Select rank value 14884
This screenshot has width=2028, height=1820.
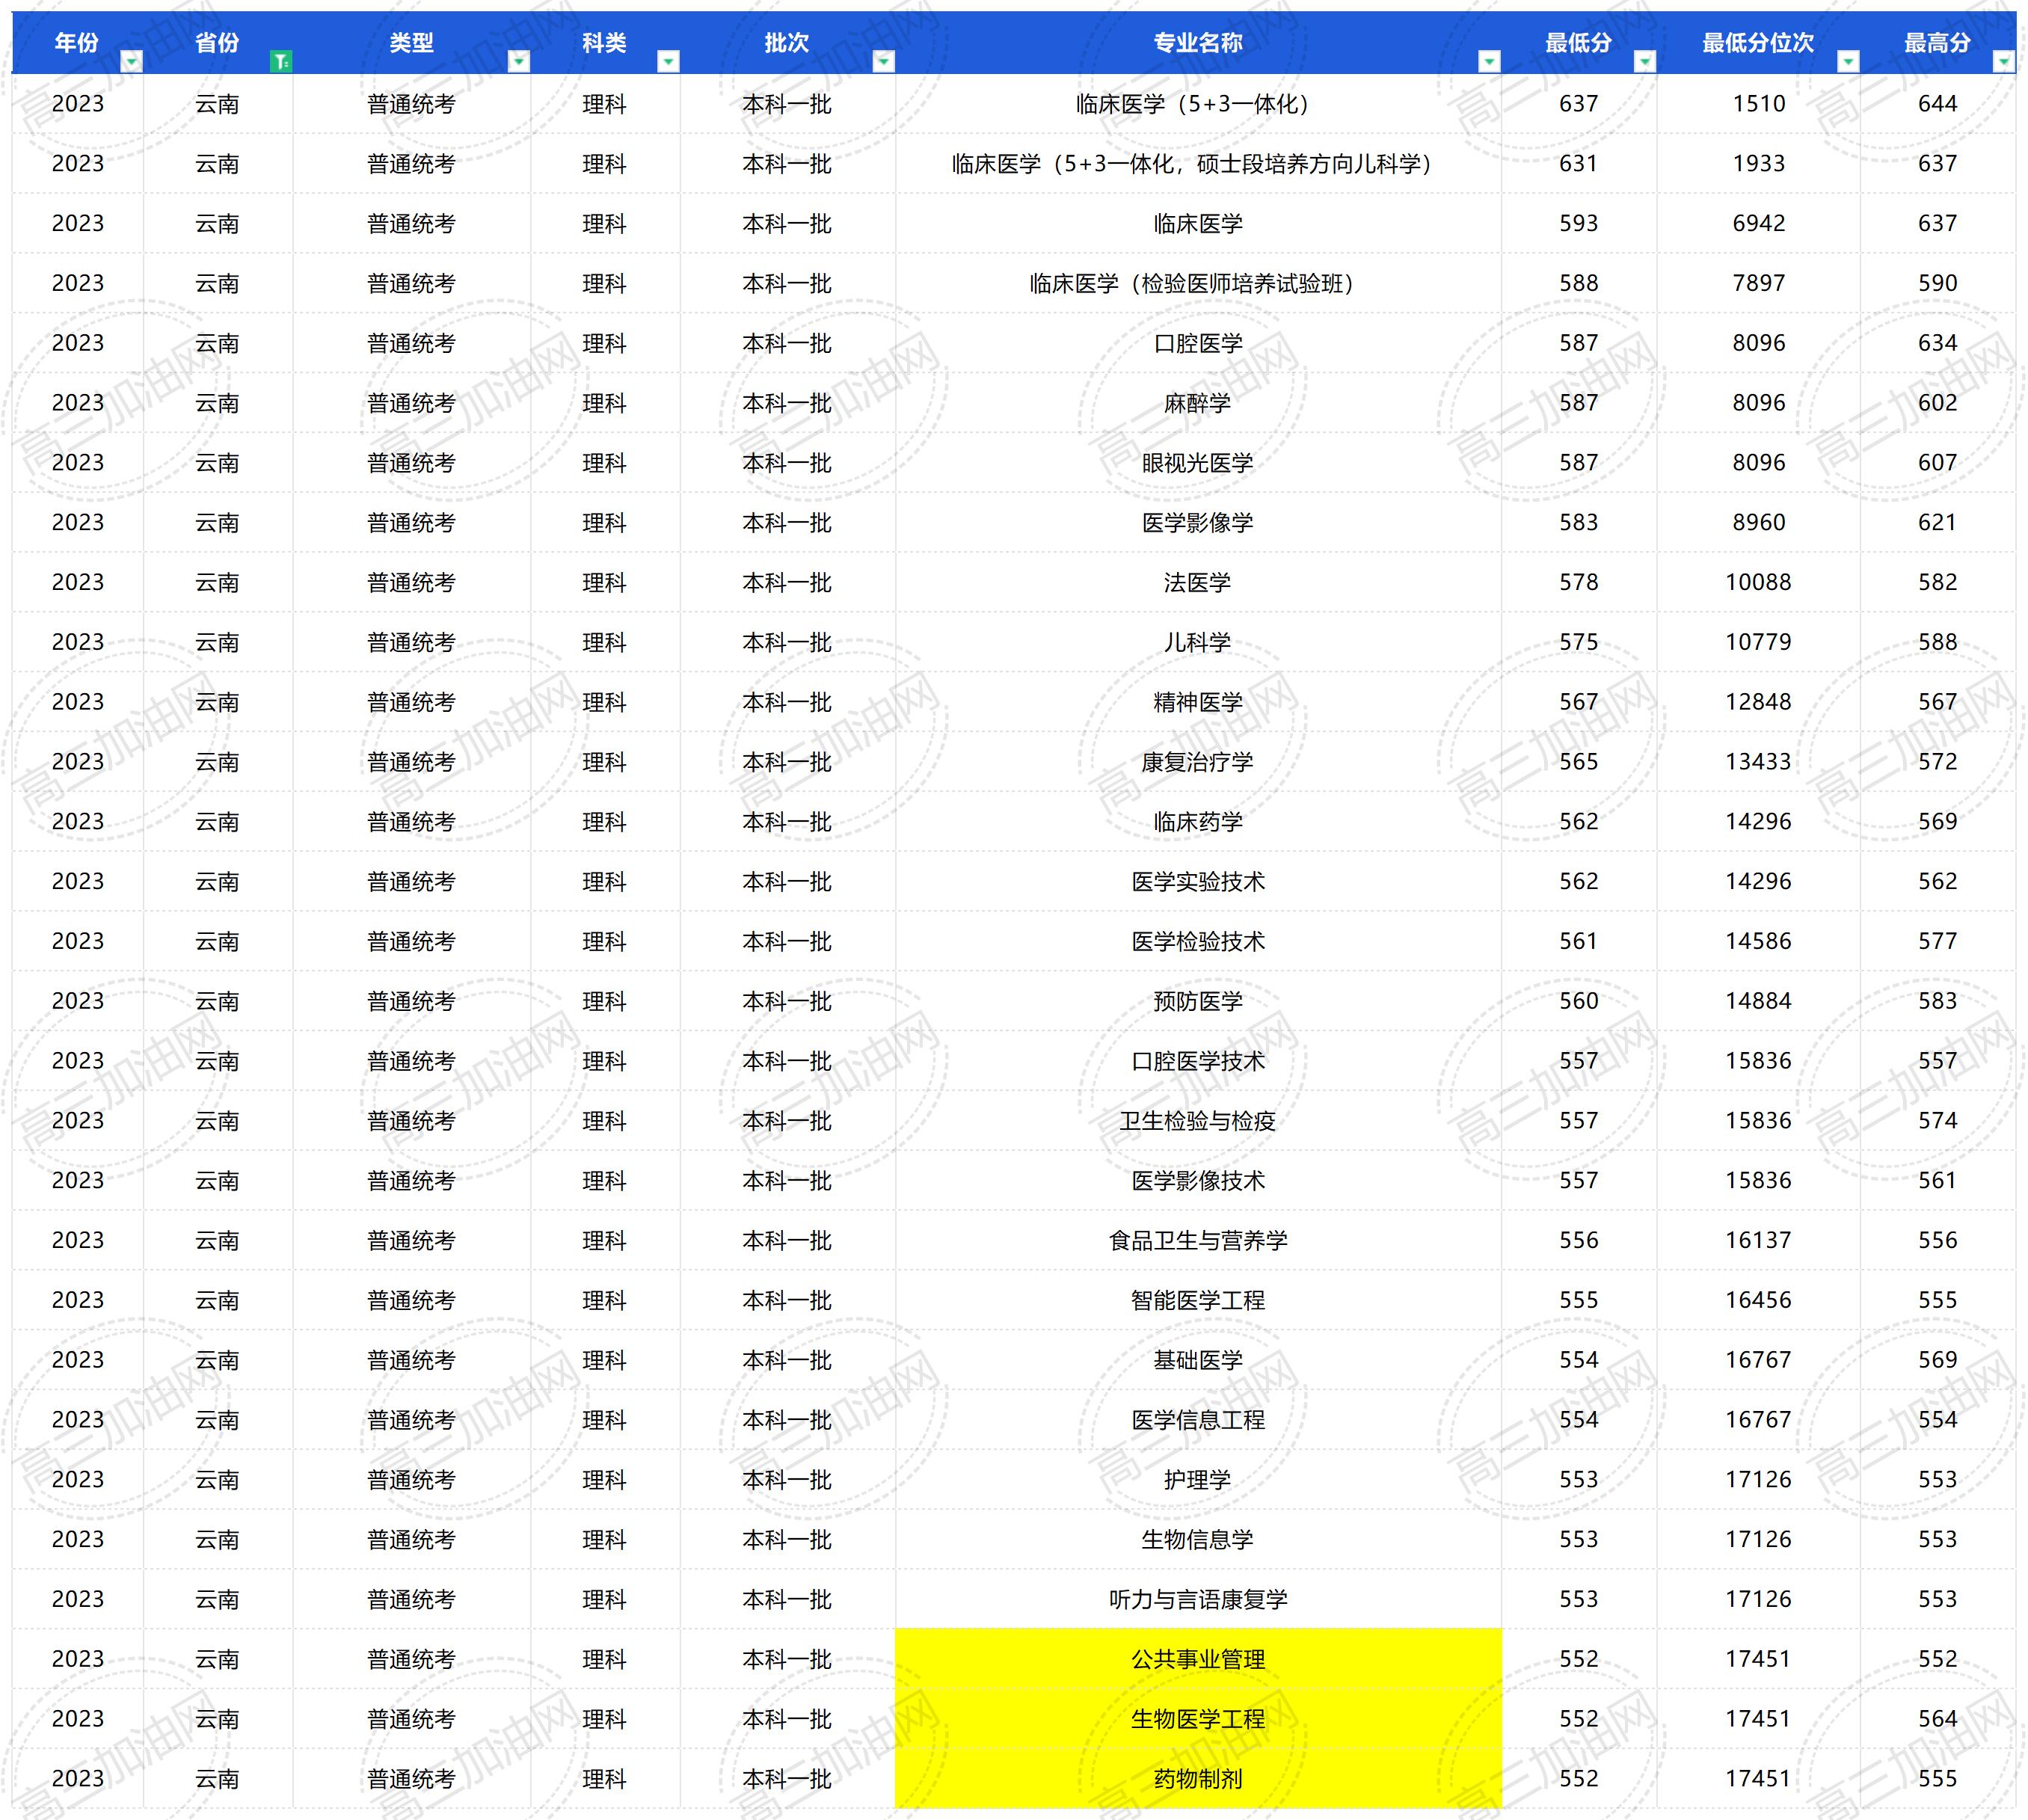click(1758, 1001)
